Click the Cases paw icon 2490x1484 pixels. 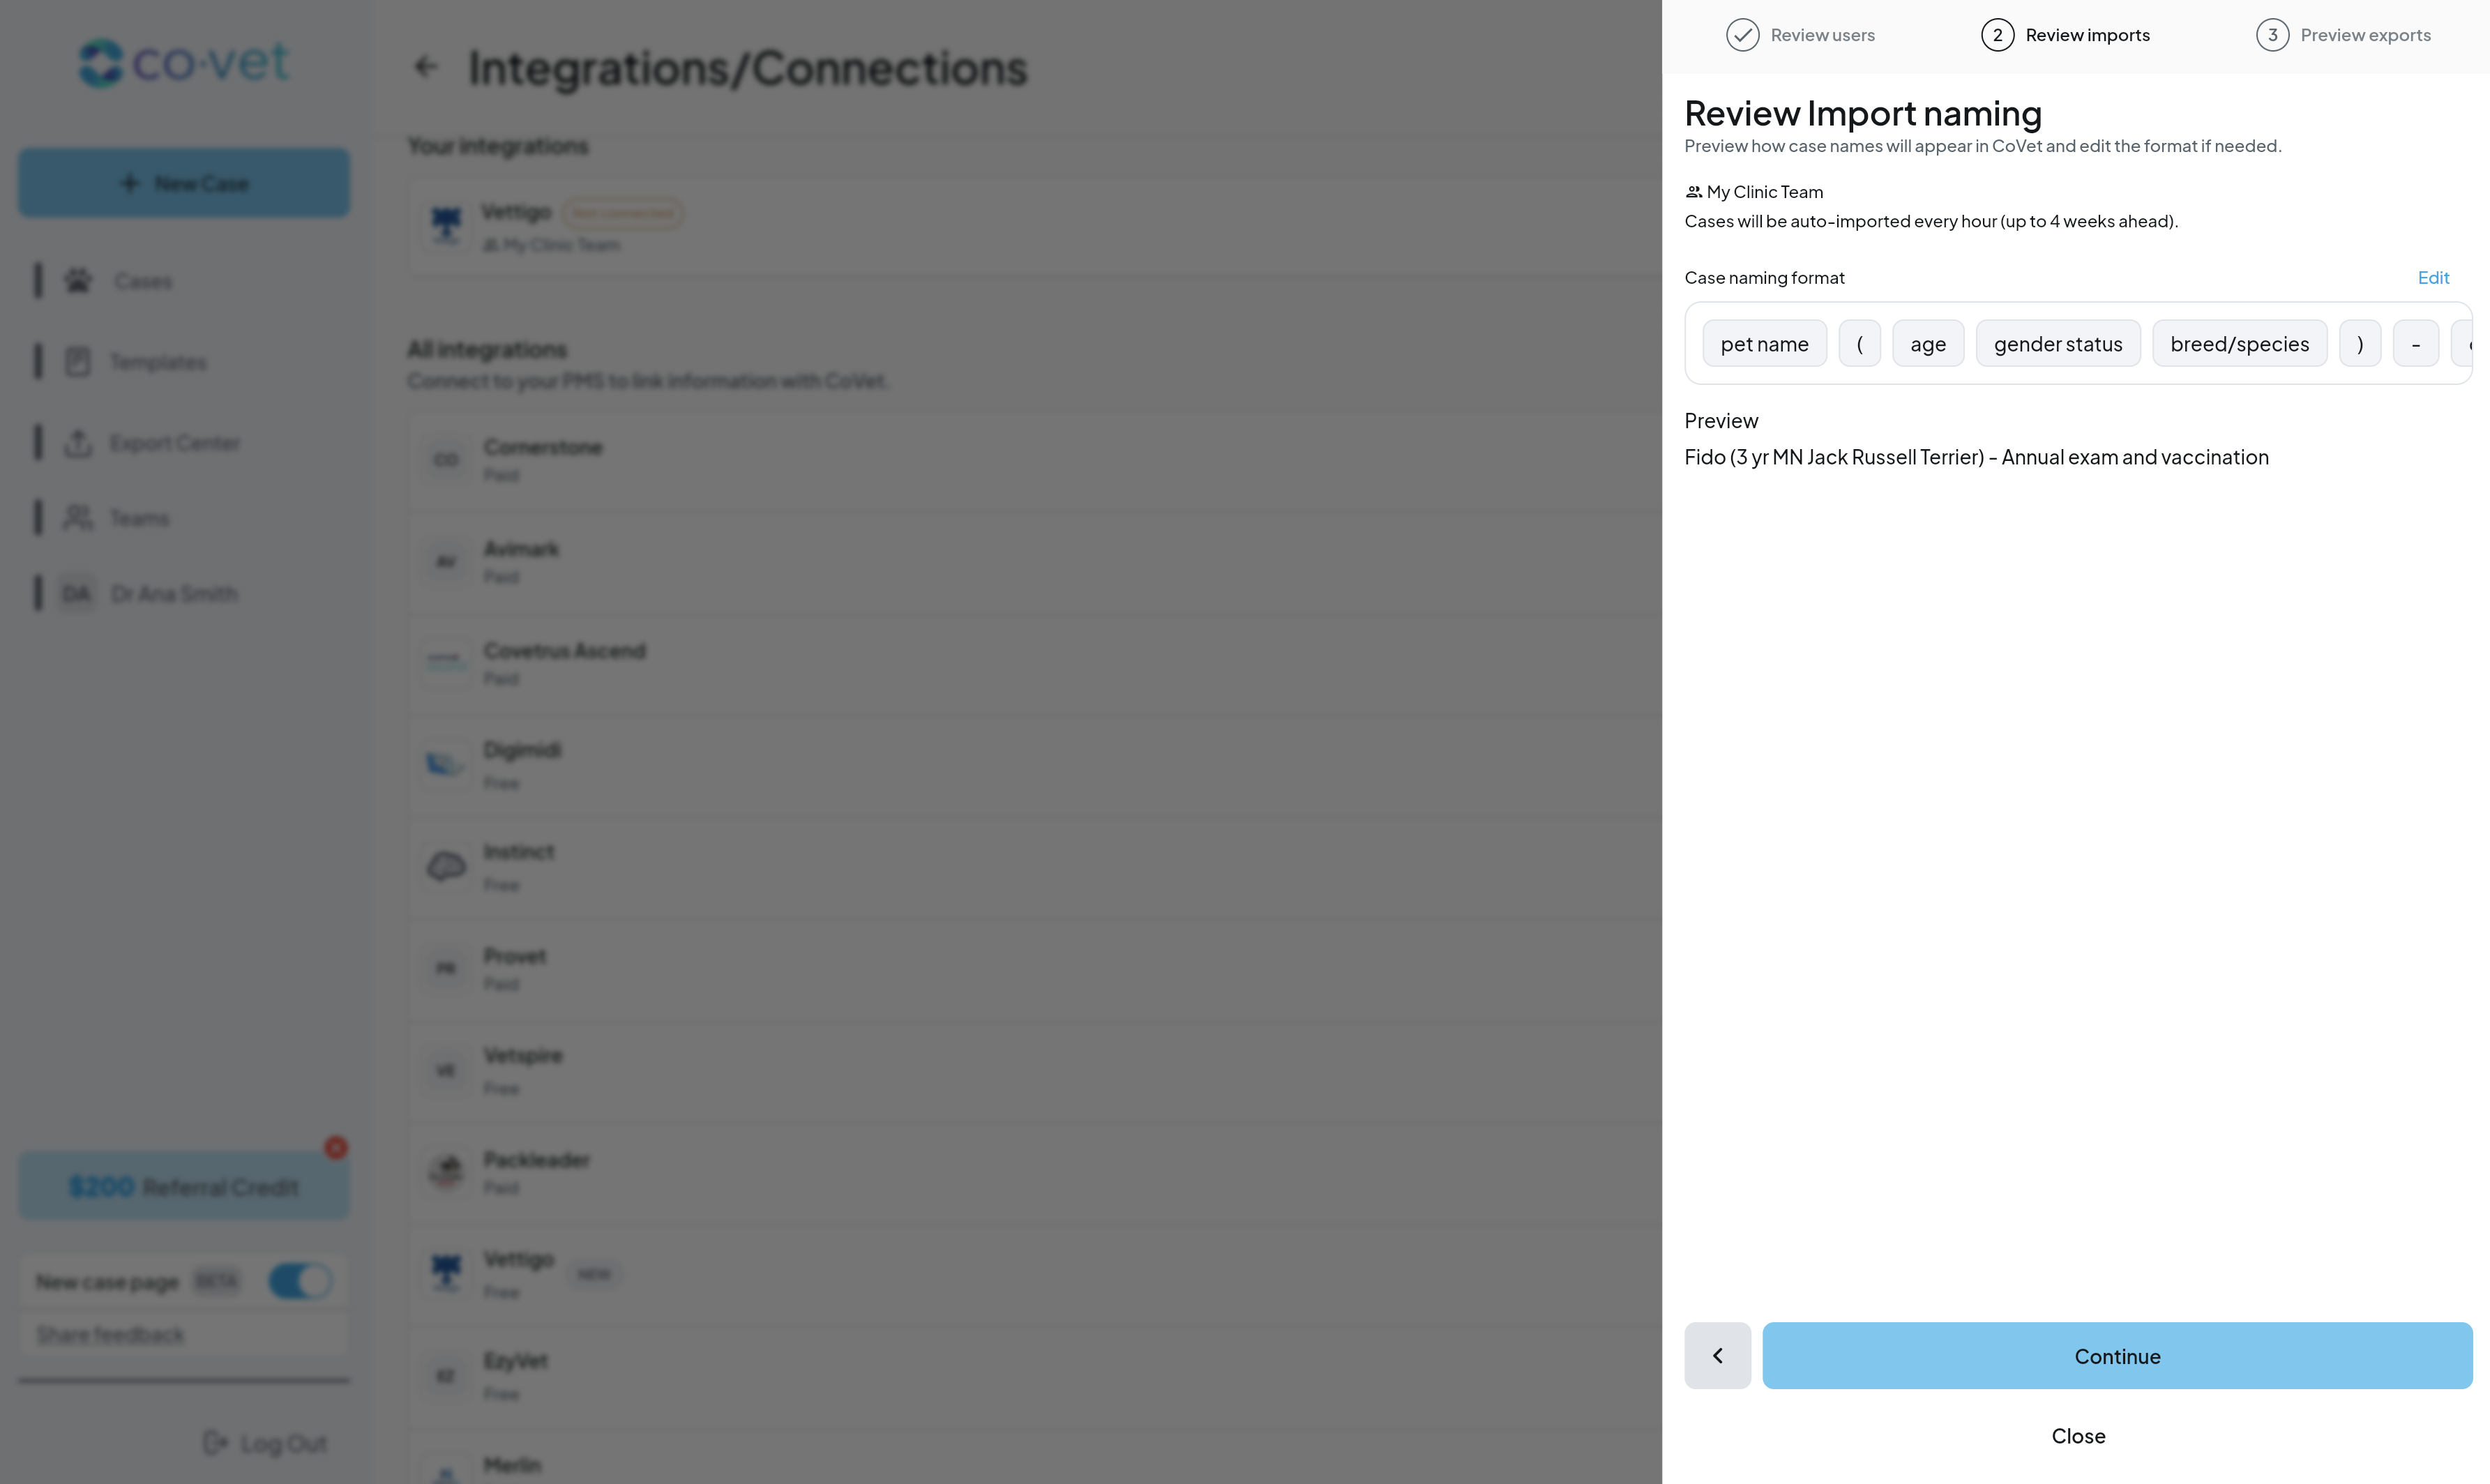78,281
